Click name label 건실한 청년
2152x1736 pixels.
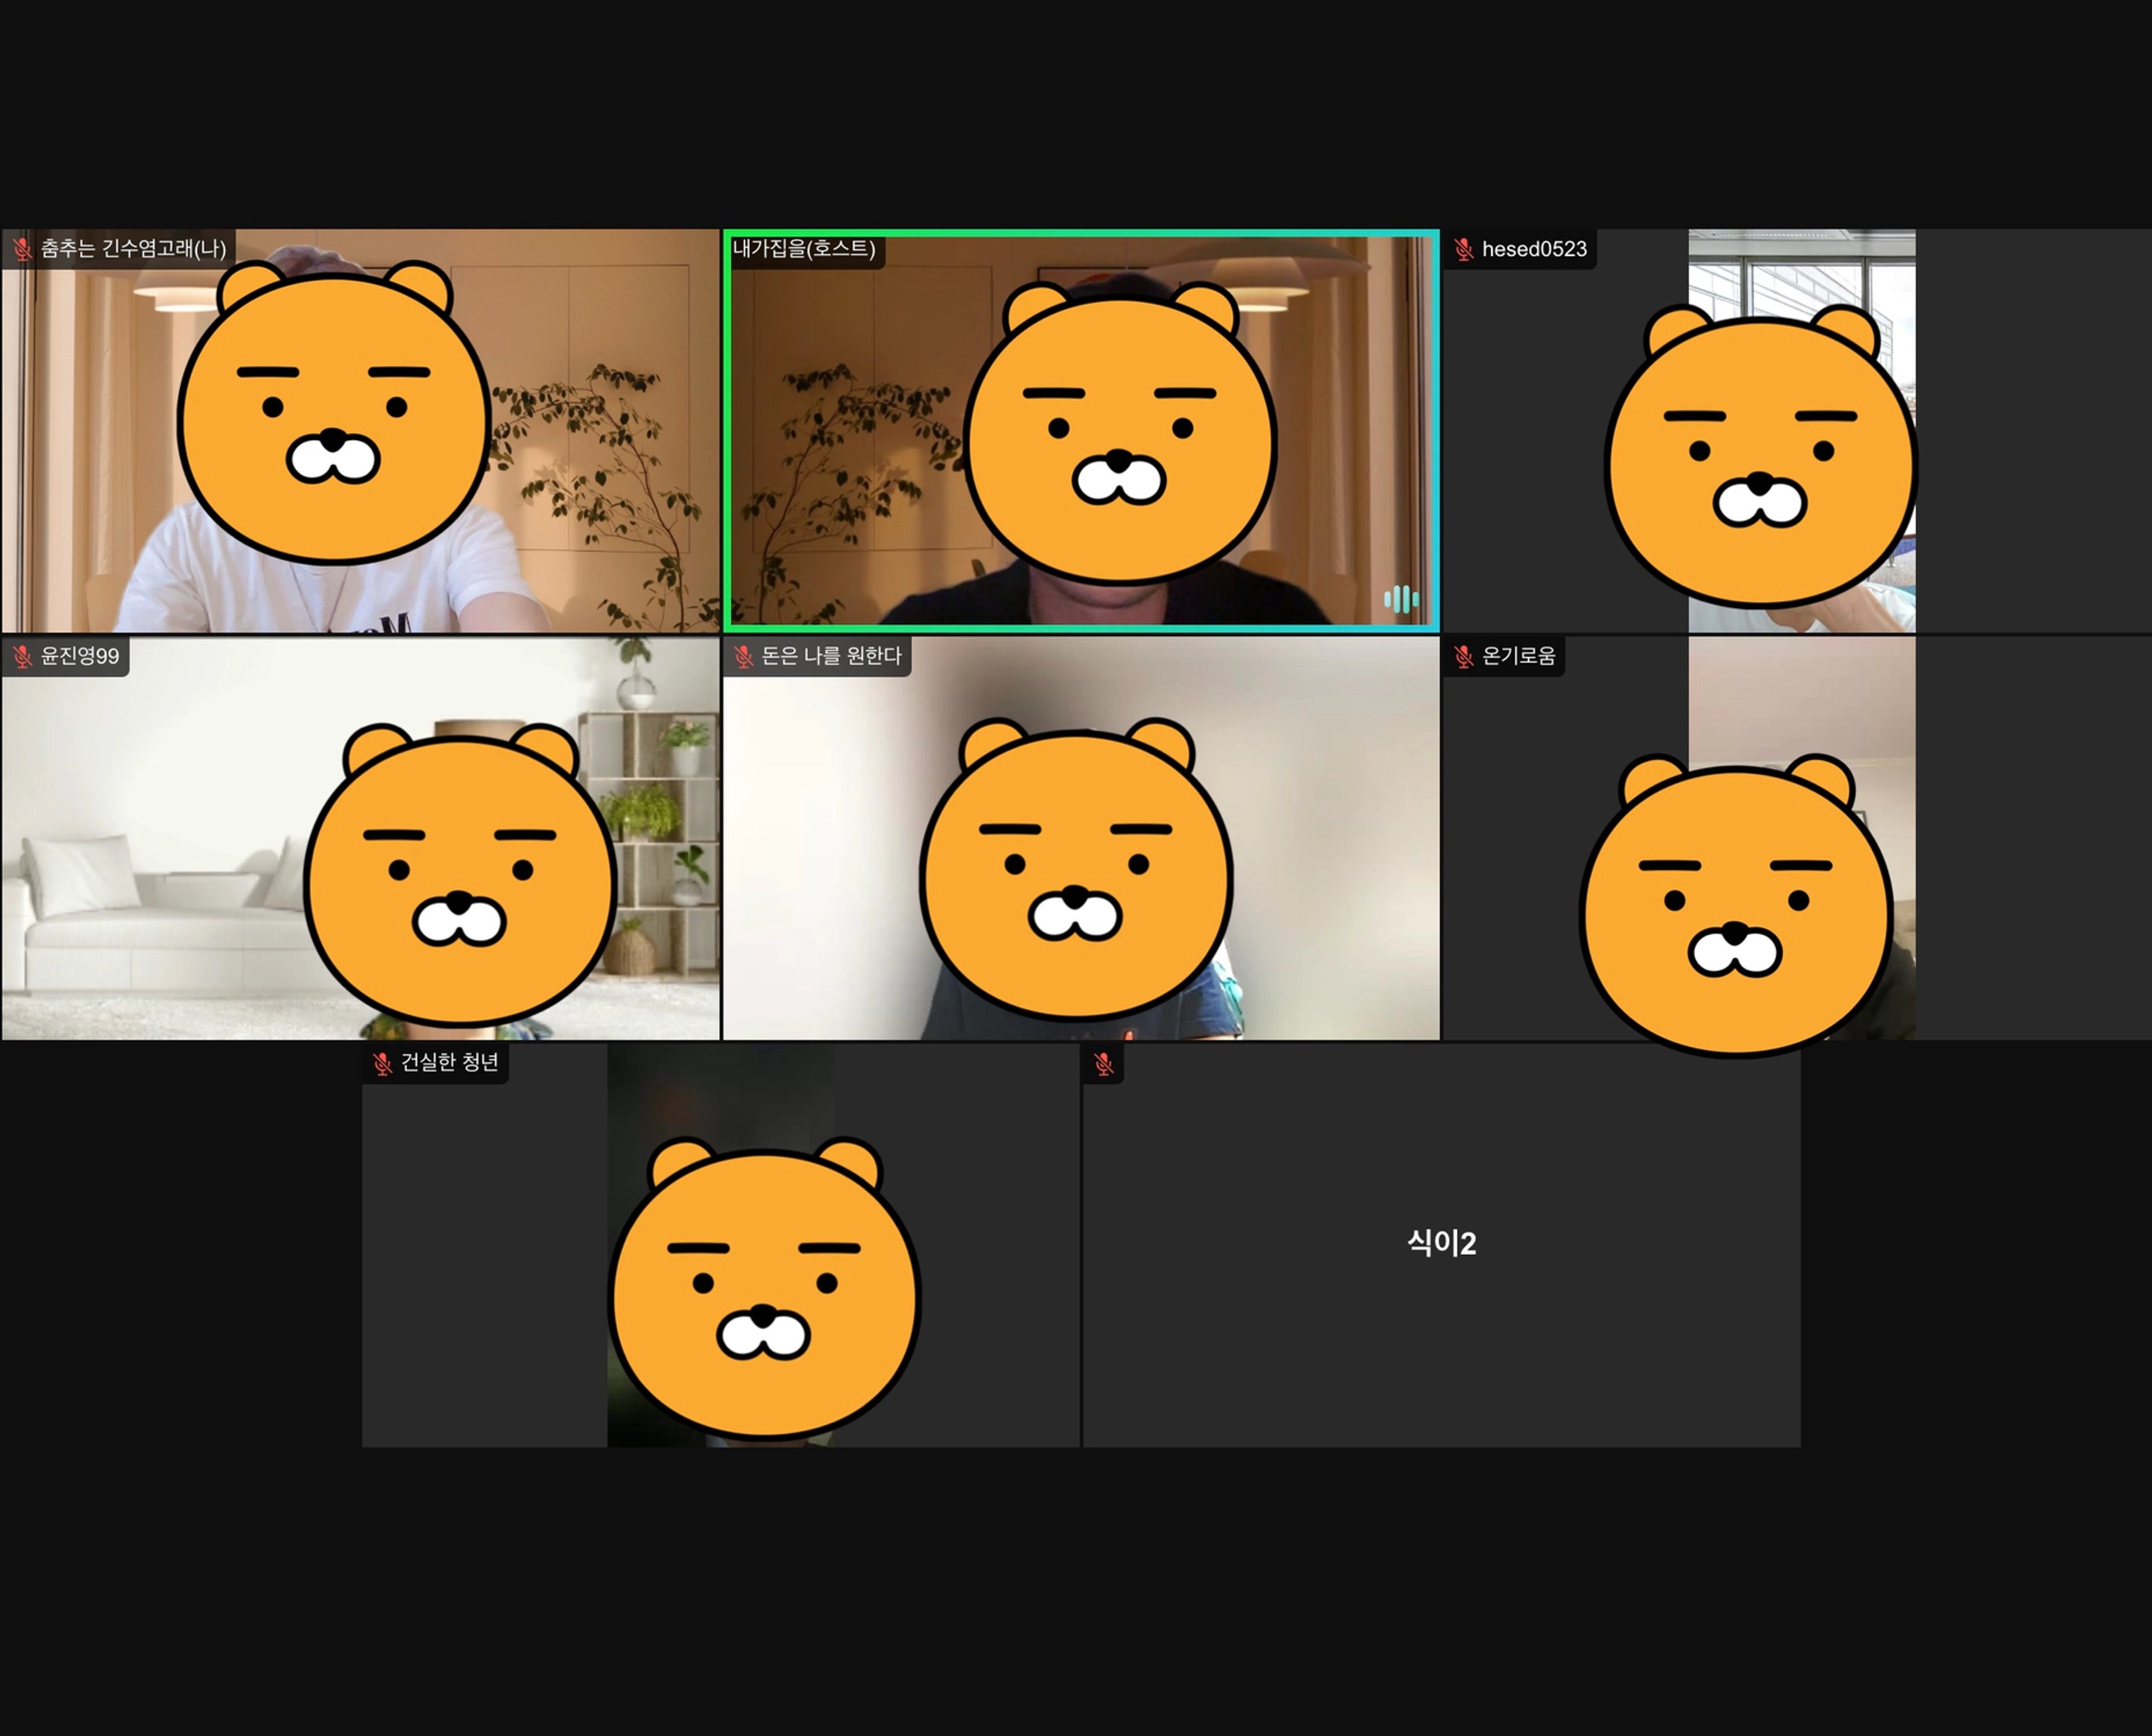coord(450,1062)
